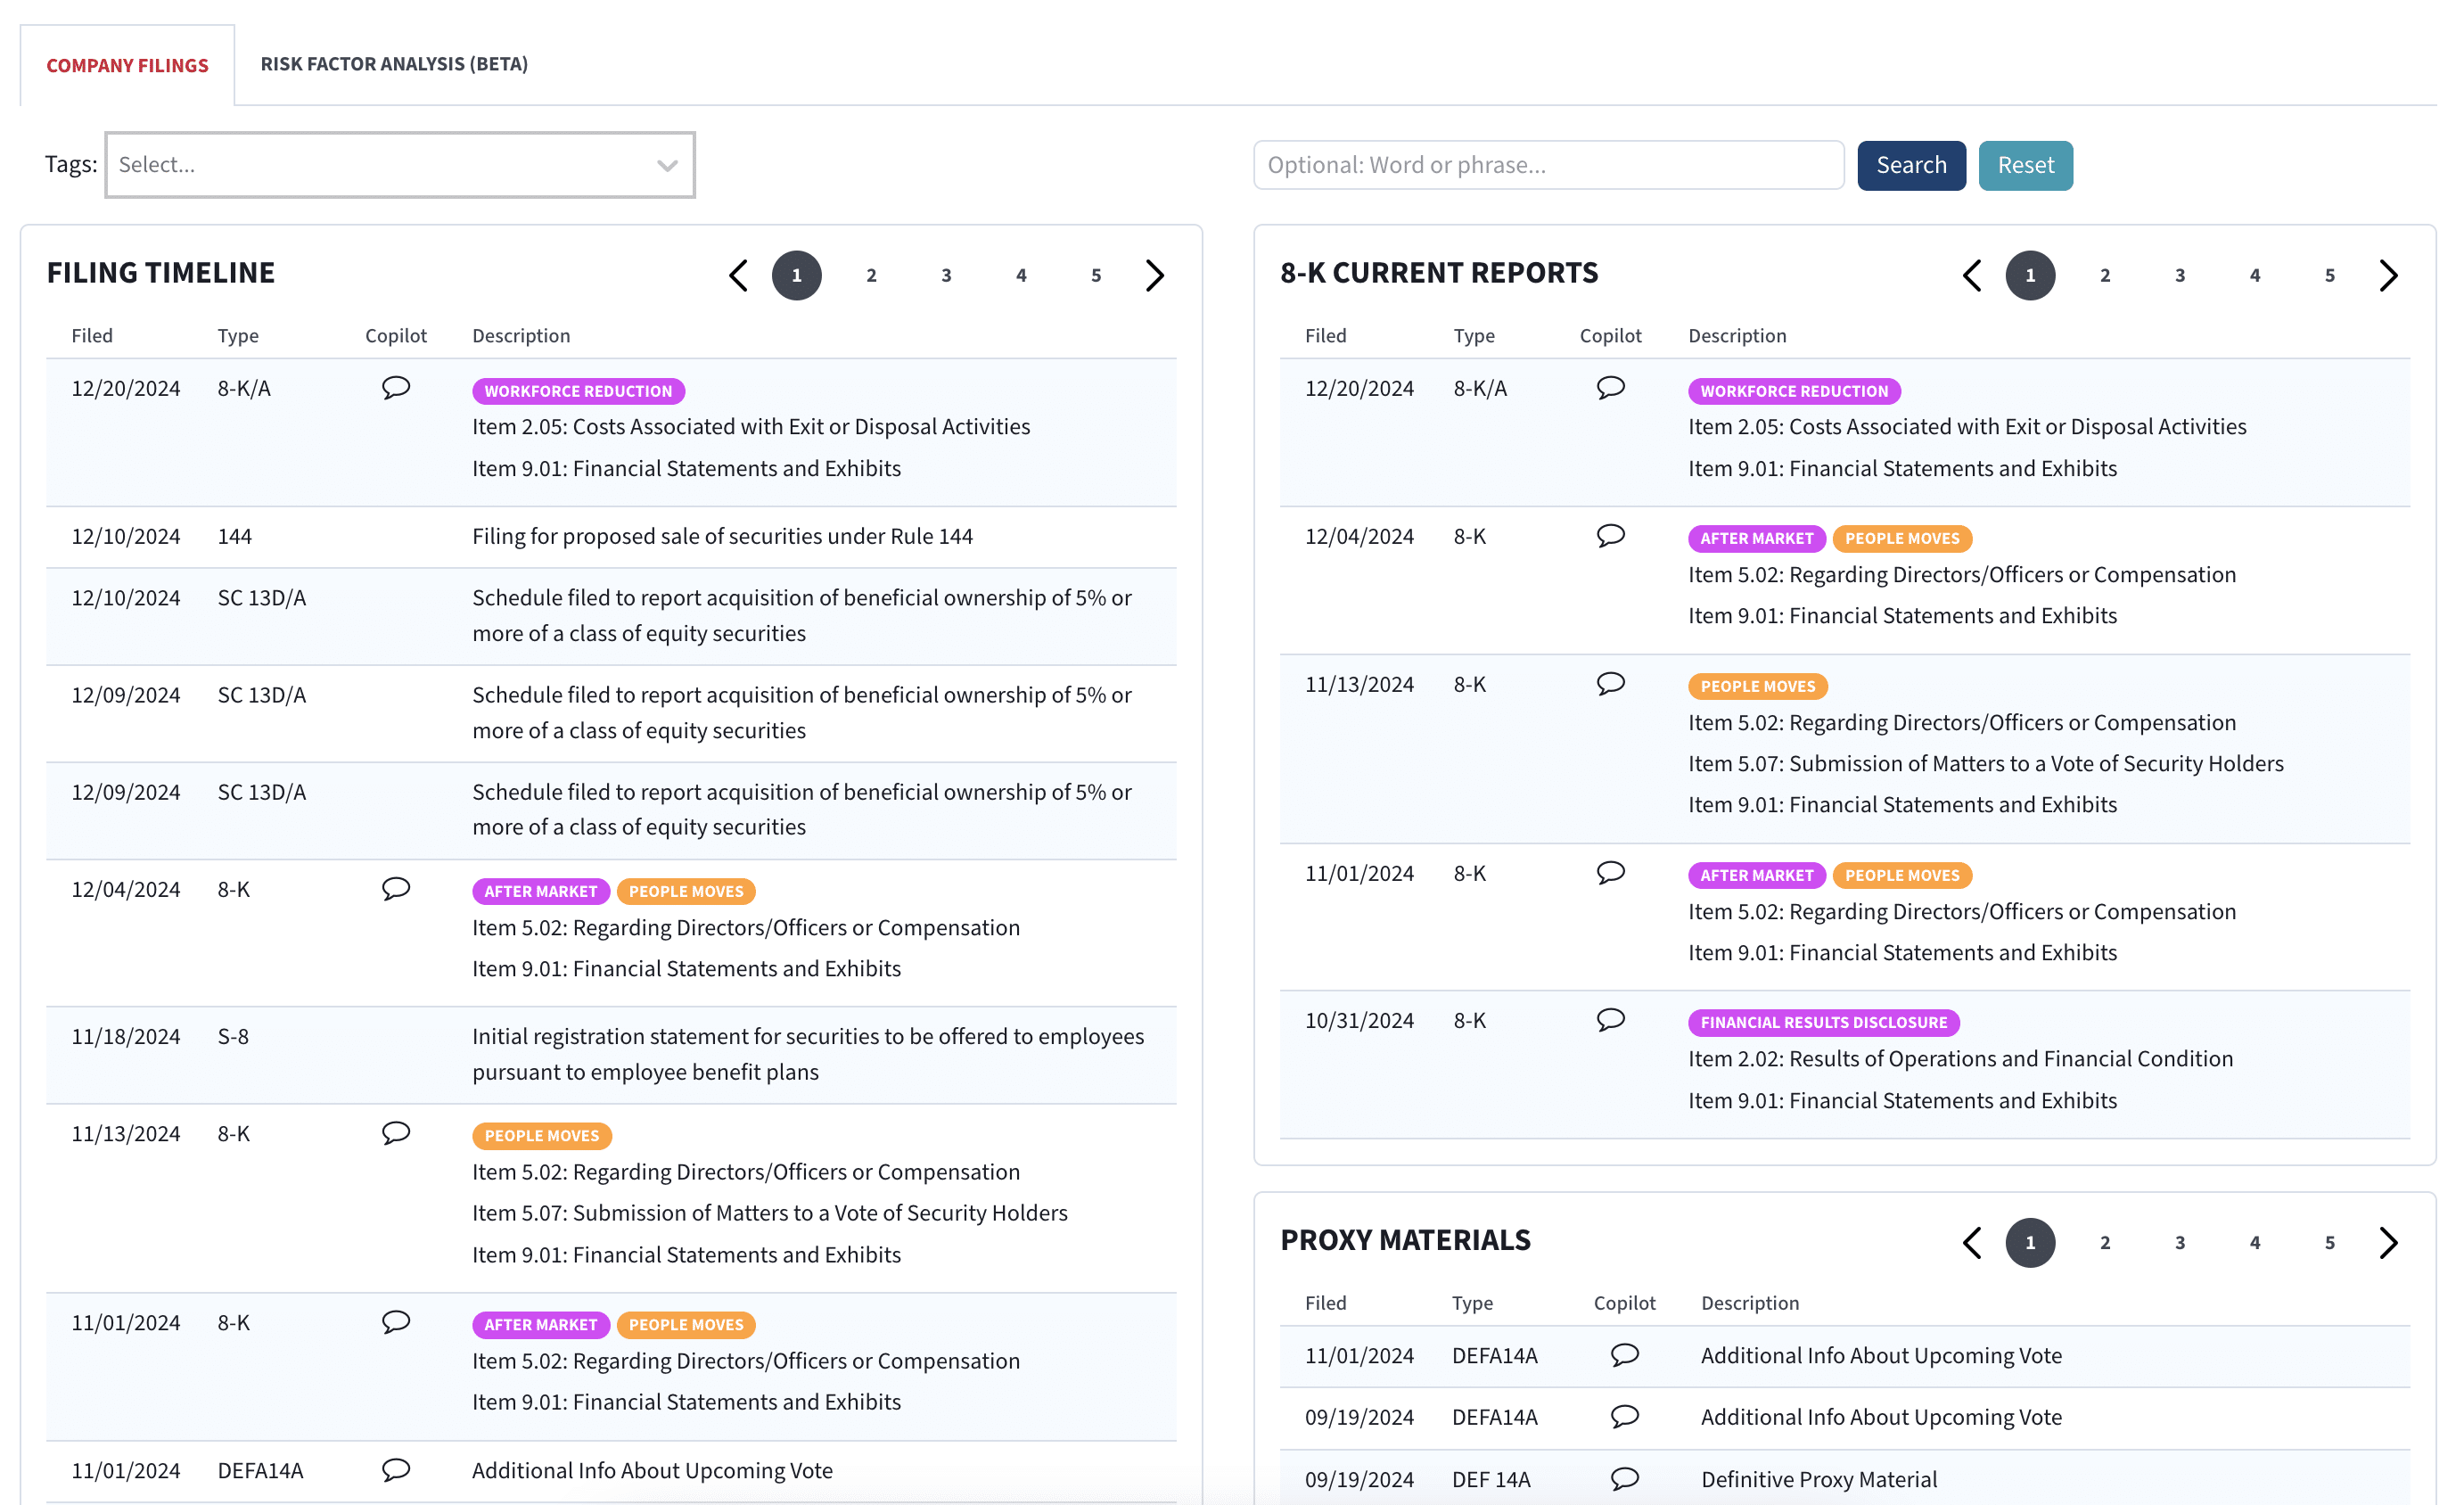2464x1505 pixels.
Task: Expand the Tags select dropdown
Action: pos(400,165)
